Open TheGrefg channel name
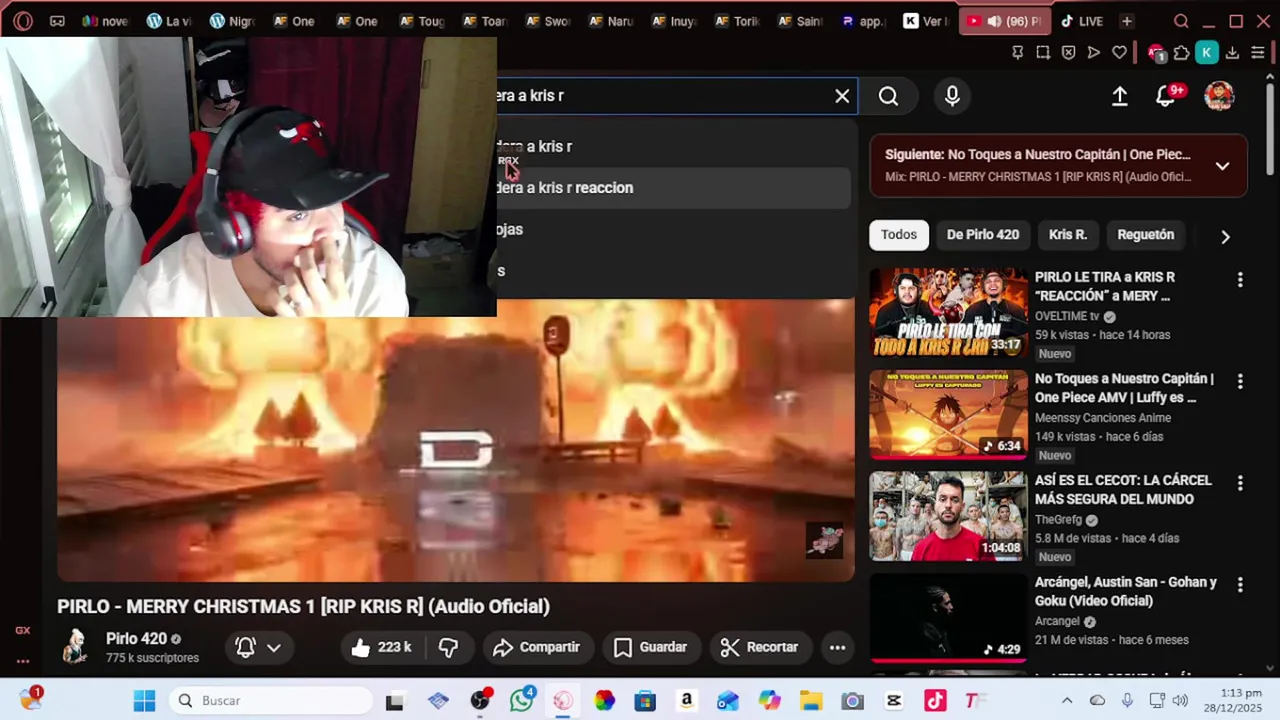The image size is (1280, 720). [1059, 520]
